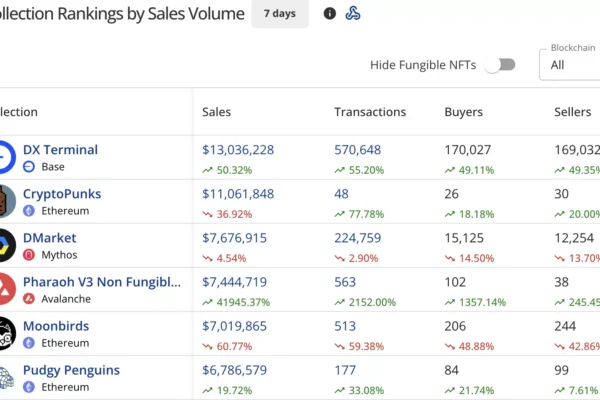Image resolution: width=600 pixels, height=400 pixels.
Task: Click the Base blockchain icon under DX Terminal
Action: tap(29, 167)
